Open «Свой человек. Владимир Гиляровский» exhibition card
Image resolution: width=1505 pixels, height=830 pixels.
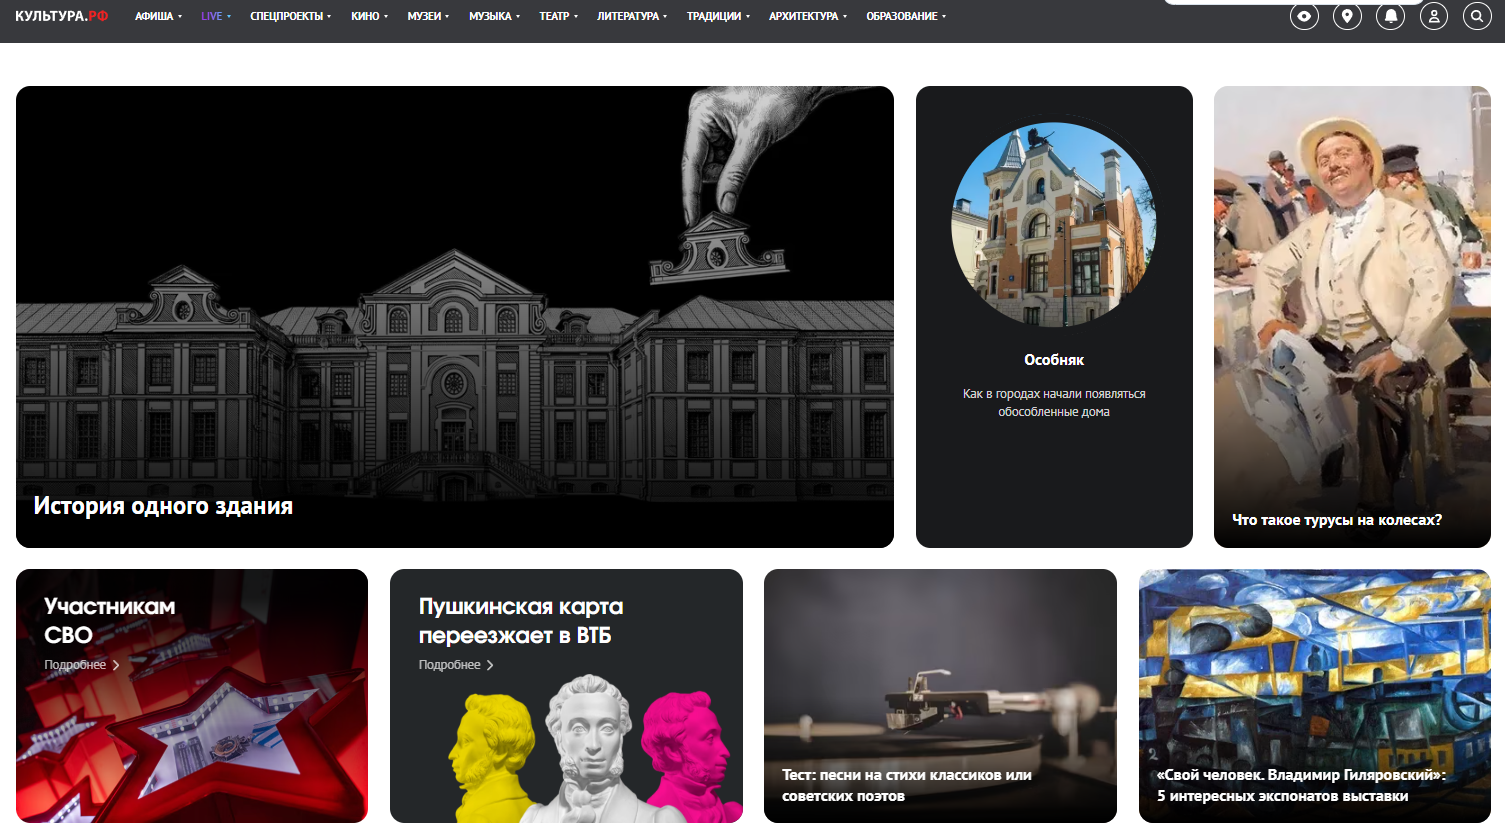tap(1315, 696)
